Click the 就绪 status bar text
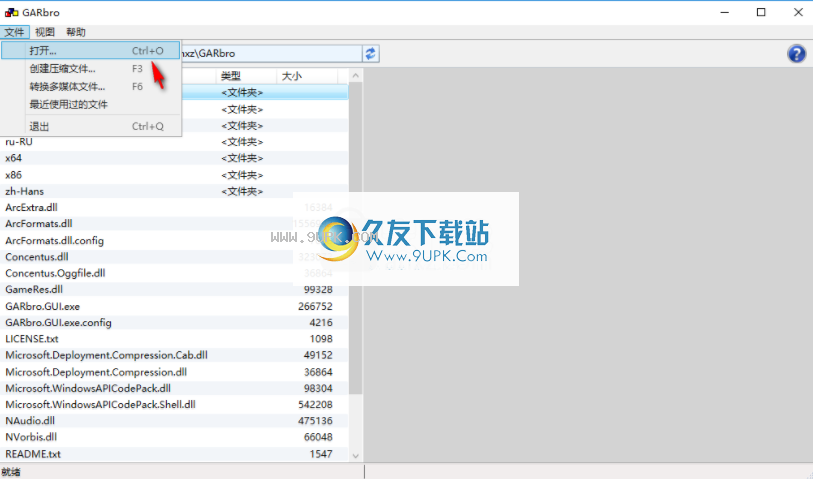Screen dimensions: 813x479 [11, 472]
